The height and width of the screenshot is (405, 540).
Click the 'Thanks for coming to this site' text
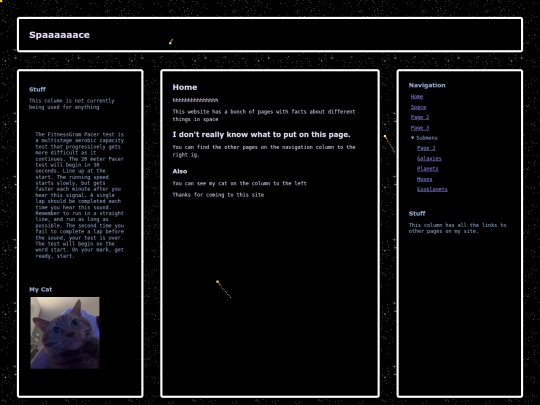[218, 195]
